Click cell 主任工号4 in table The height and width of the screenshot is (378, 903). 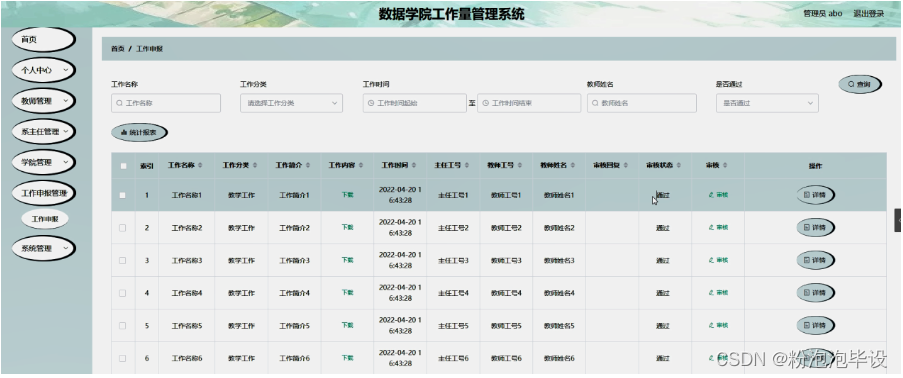point(453,293)
